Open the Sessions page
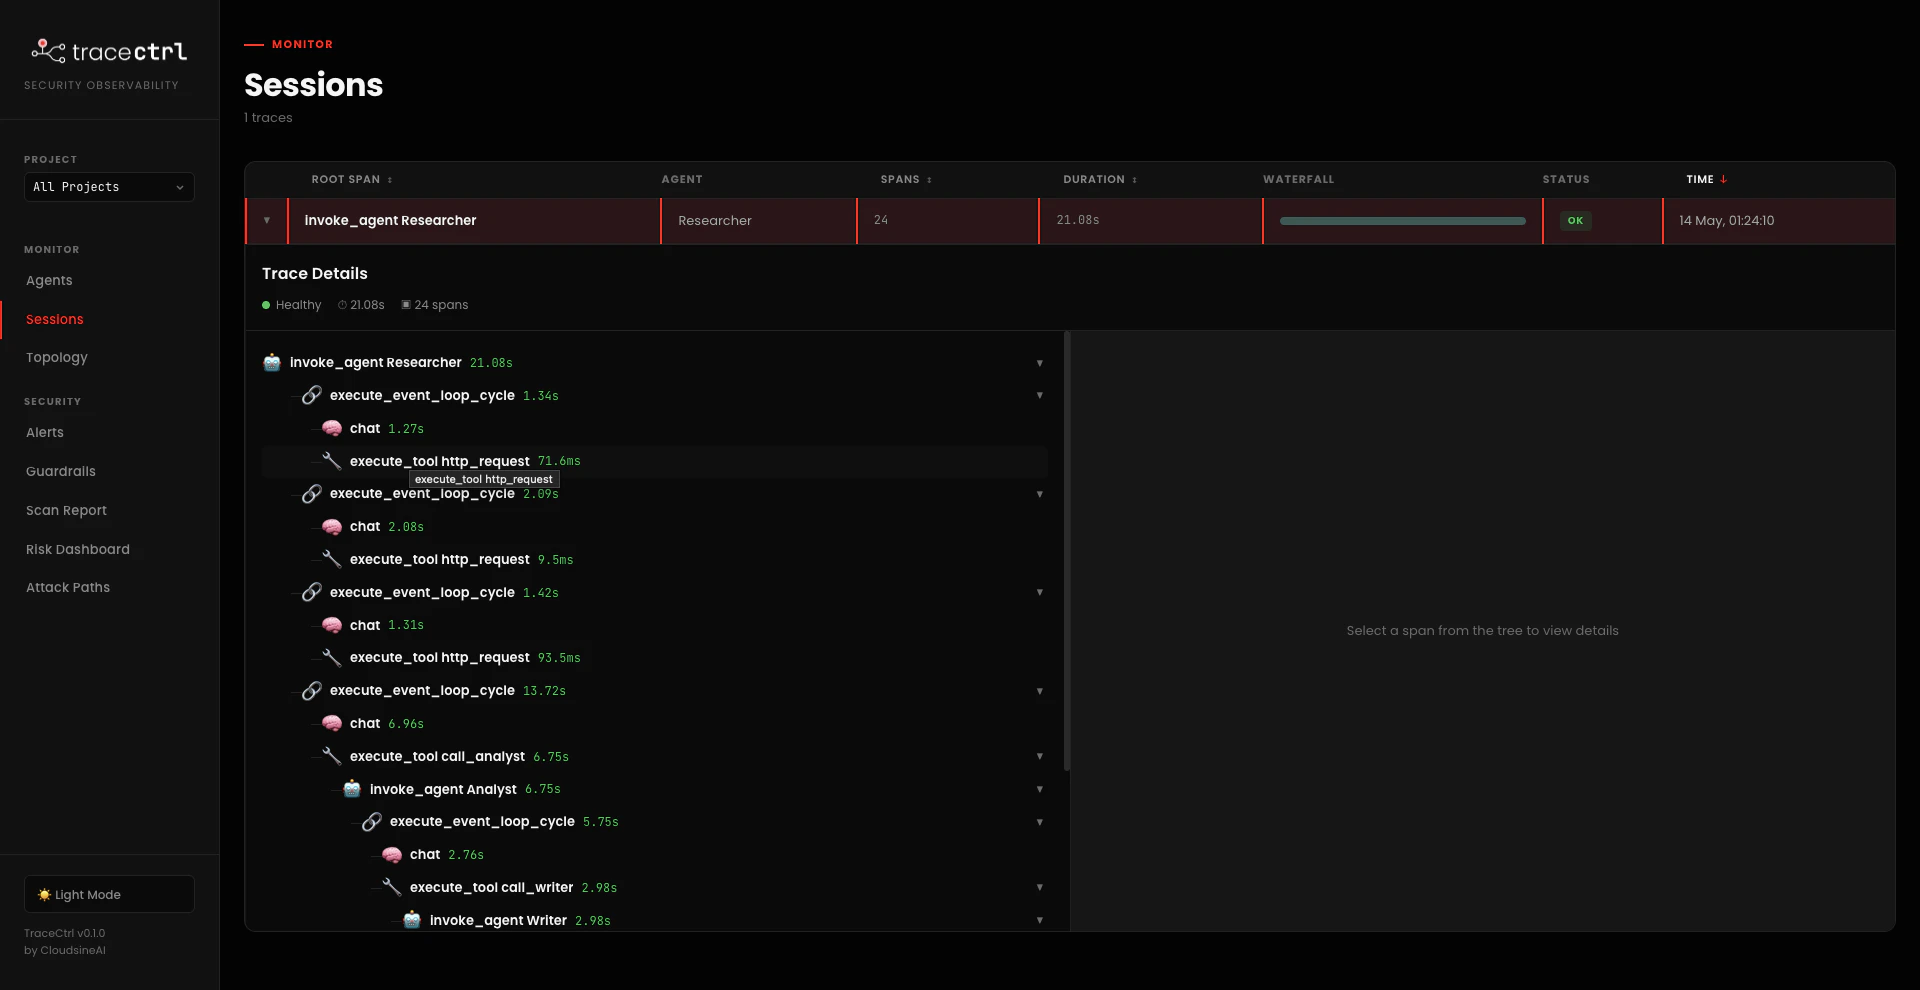The width and height of the screenshot is (1920, 990). 55,319
